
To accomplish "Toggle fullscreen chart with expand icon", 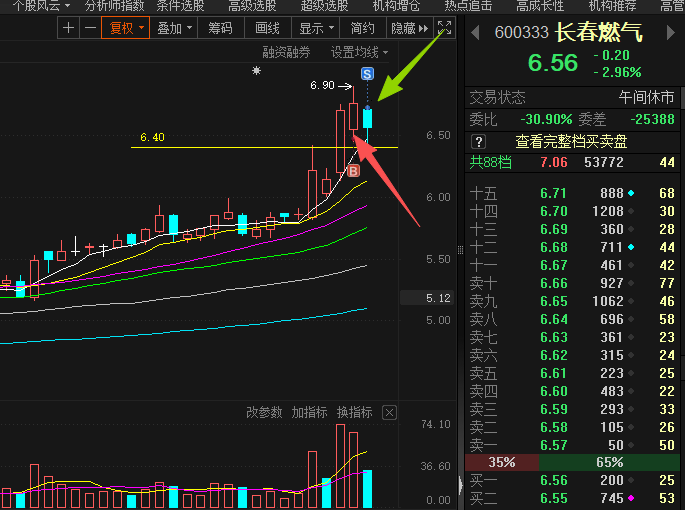I will coord(444,28).
